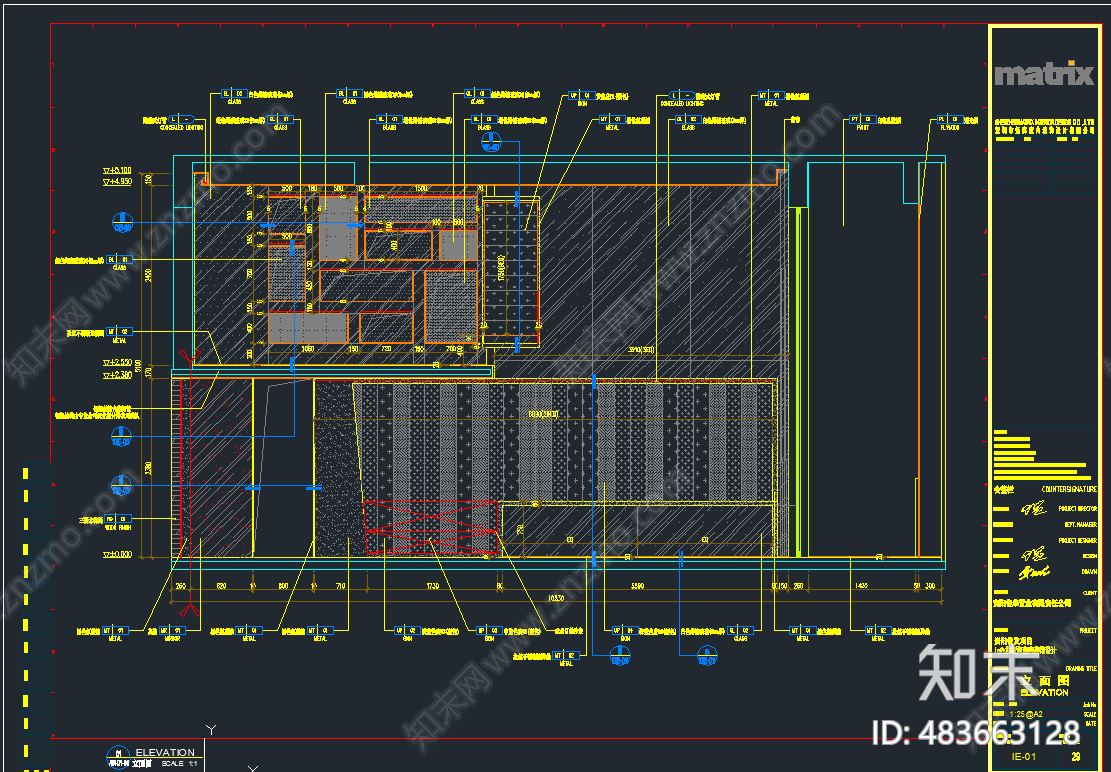
Task: Select the 1:25 @A2 scale value
Action: point(1025,715)
